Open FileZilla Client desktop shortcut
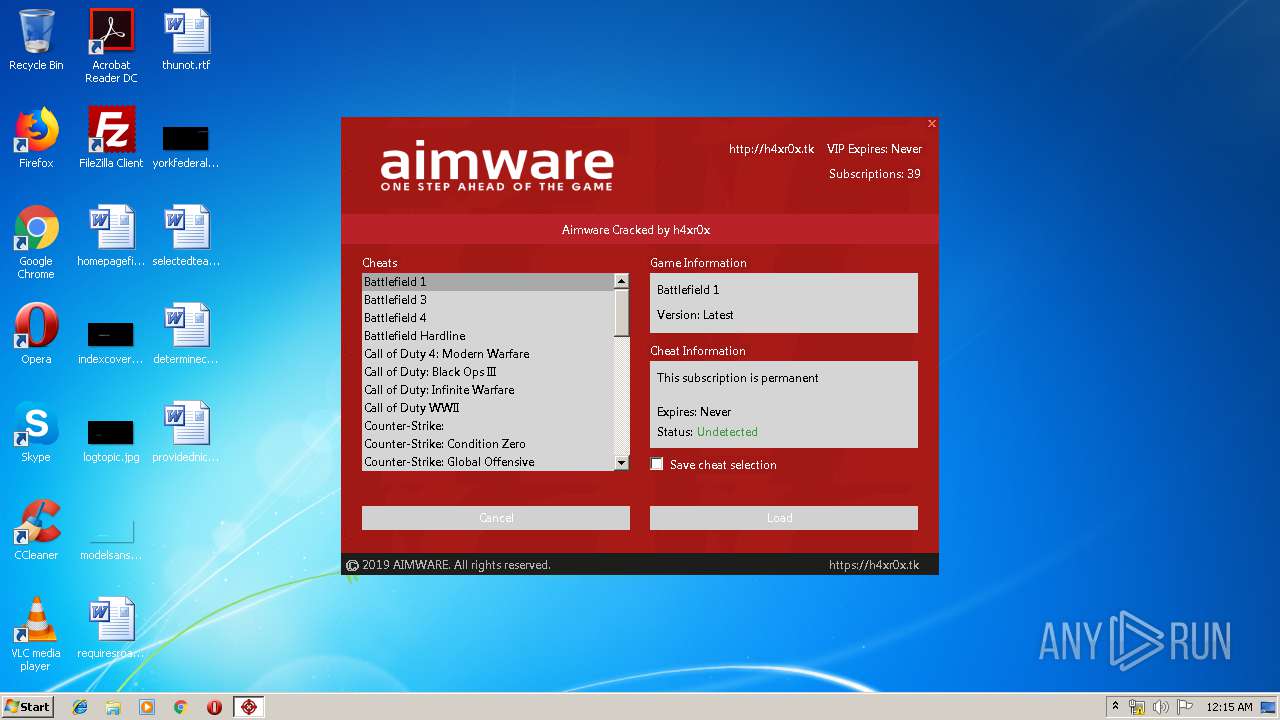Viewport: 1280px width, 720px height. point(111,138)
